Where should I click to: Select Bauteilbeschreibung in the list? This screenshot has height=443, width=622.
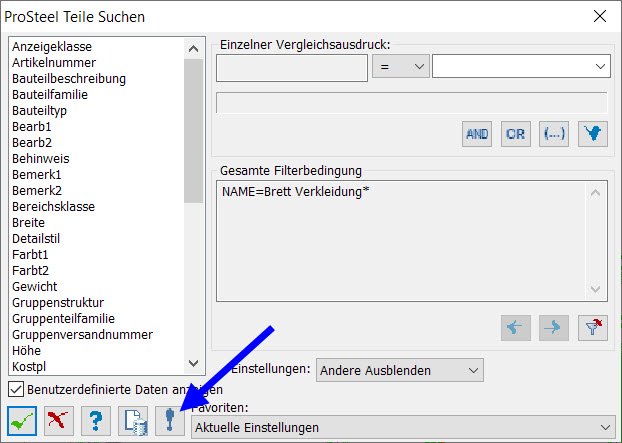(69, 79)
